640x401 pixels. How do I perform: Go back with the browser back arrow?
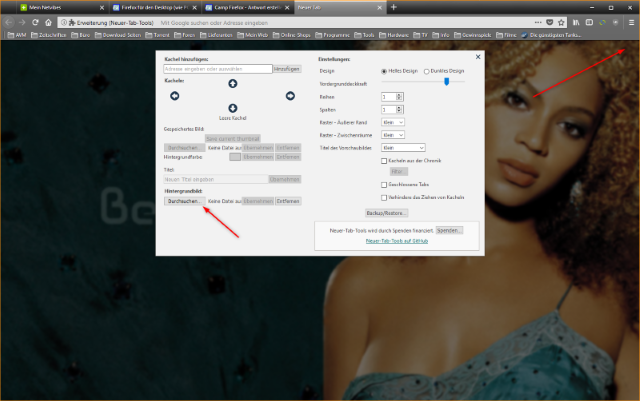[9, 22]
